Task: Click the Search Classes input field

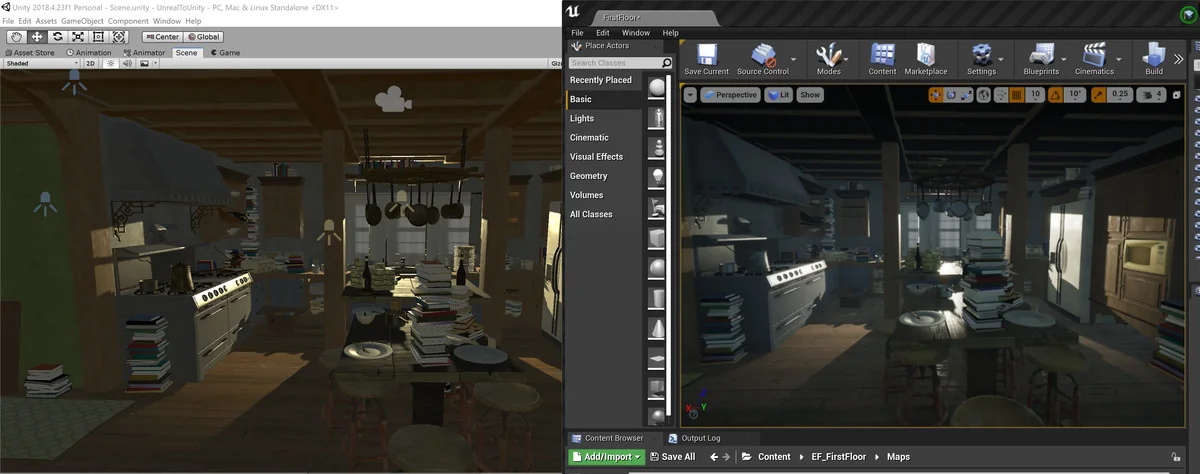Action: click(x=612, y=63)
